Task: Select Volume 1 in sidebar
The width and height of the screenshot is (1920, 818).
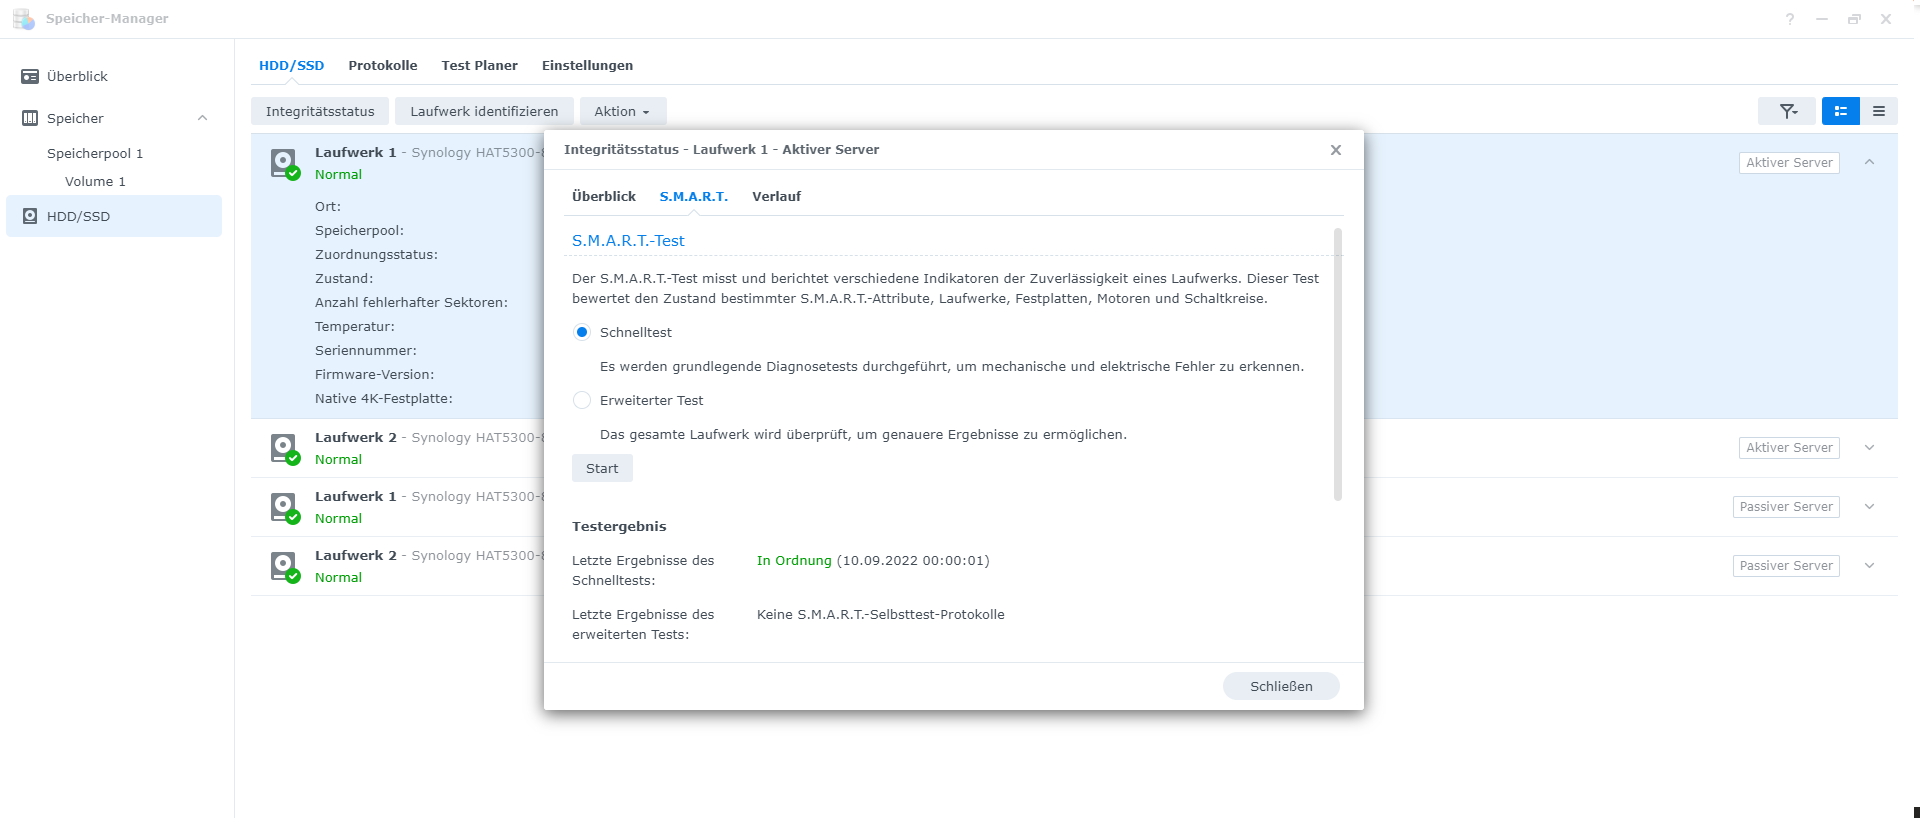Action: click(x=95, y=181)
